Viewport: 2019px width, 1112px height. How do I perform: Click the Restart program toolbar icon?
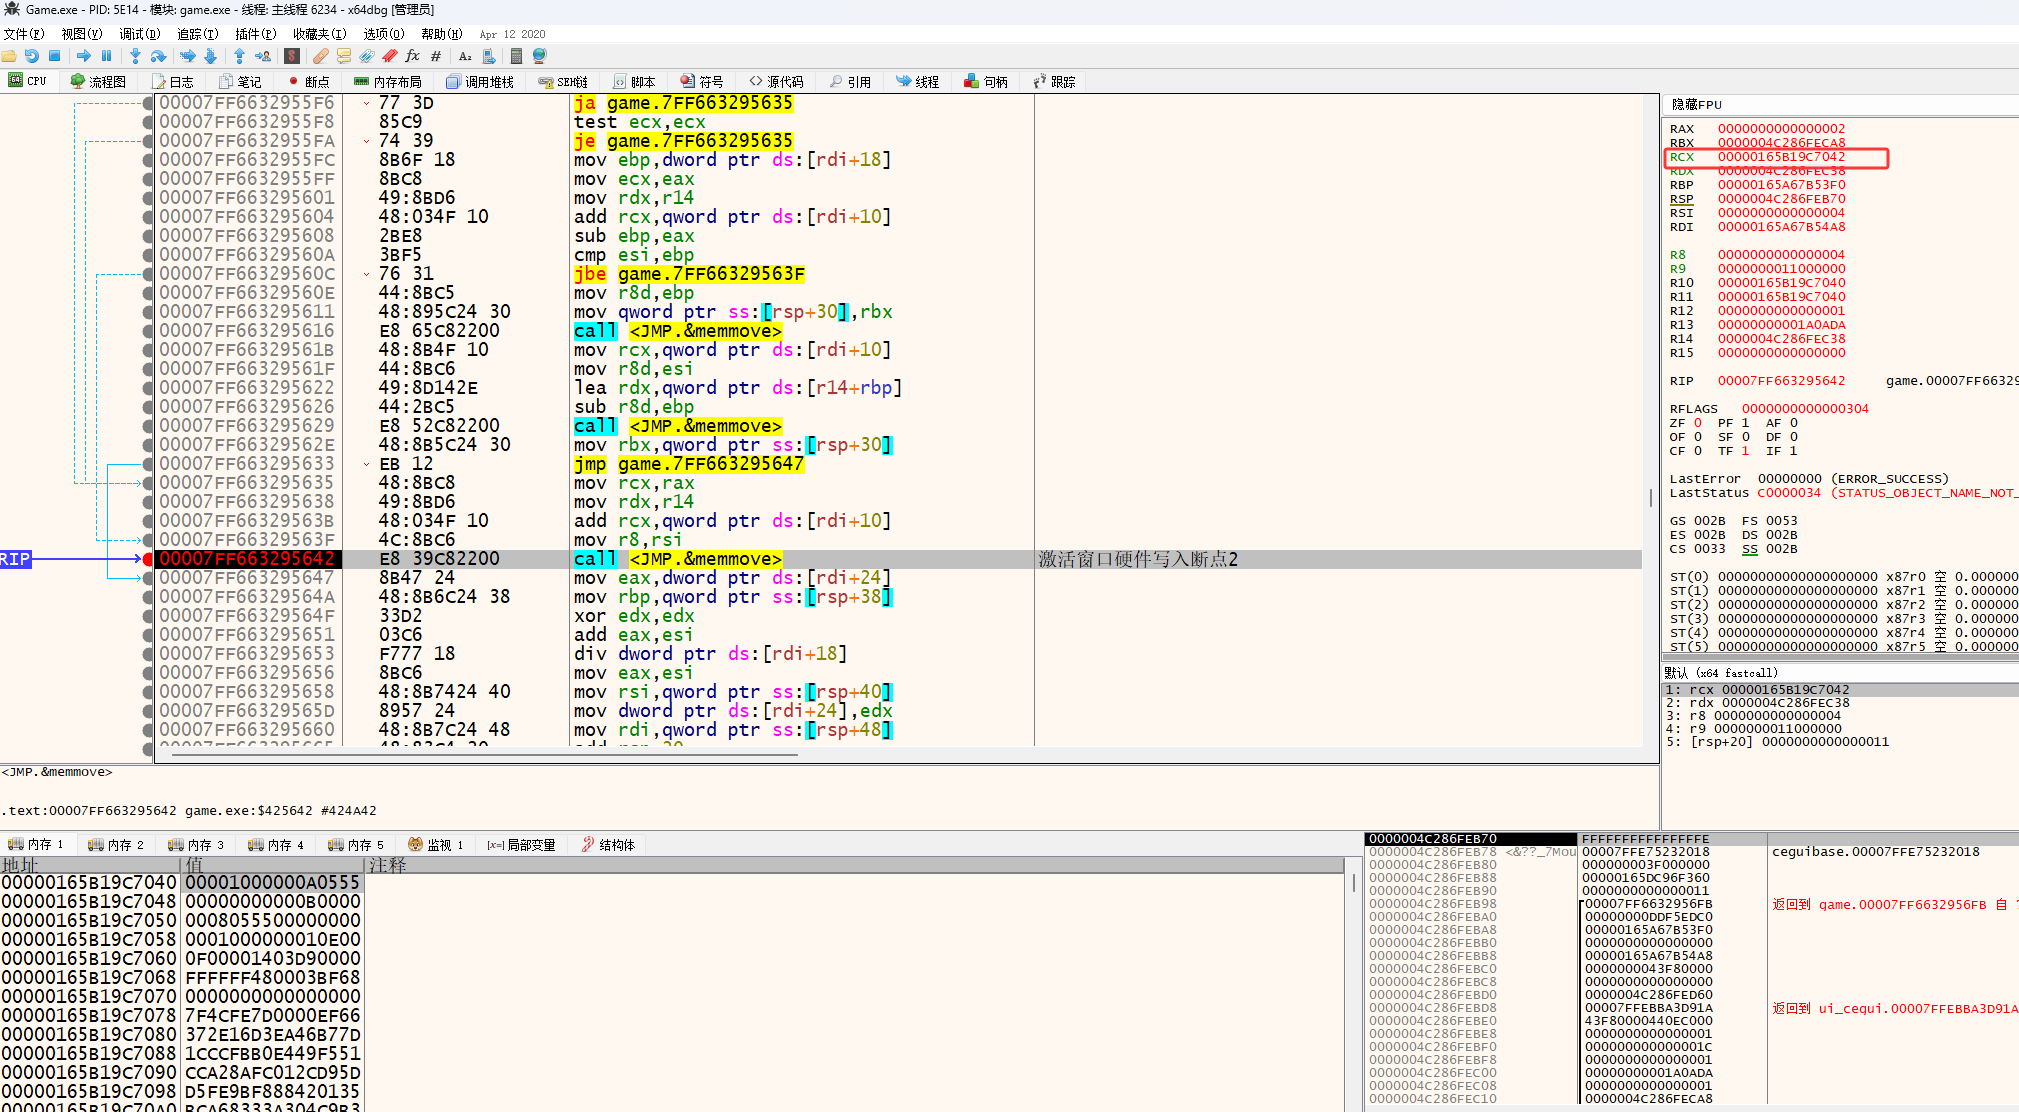click(32, 56)
